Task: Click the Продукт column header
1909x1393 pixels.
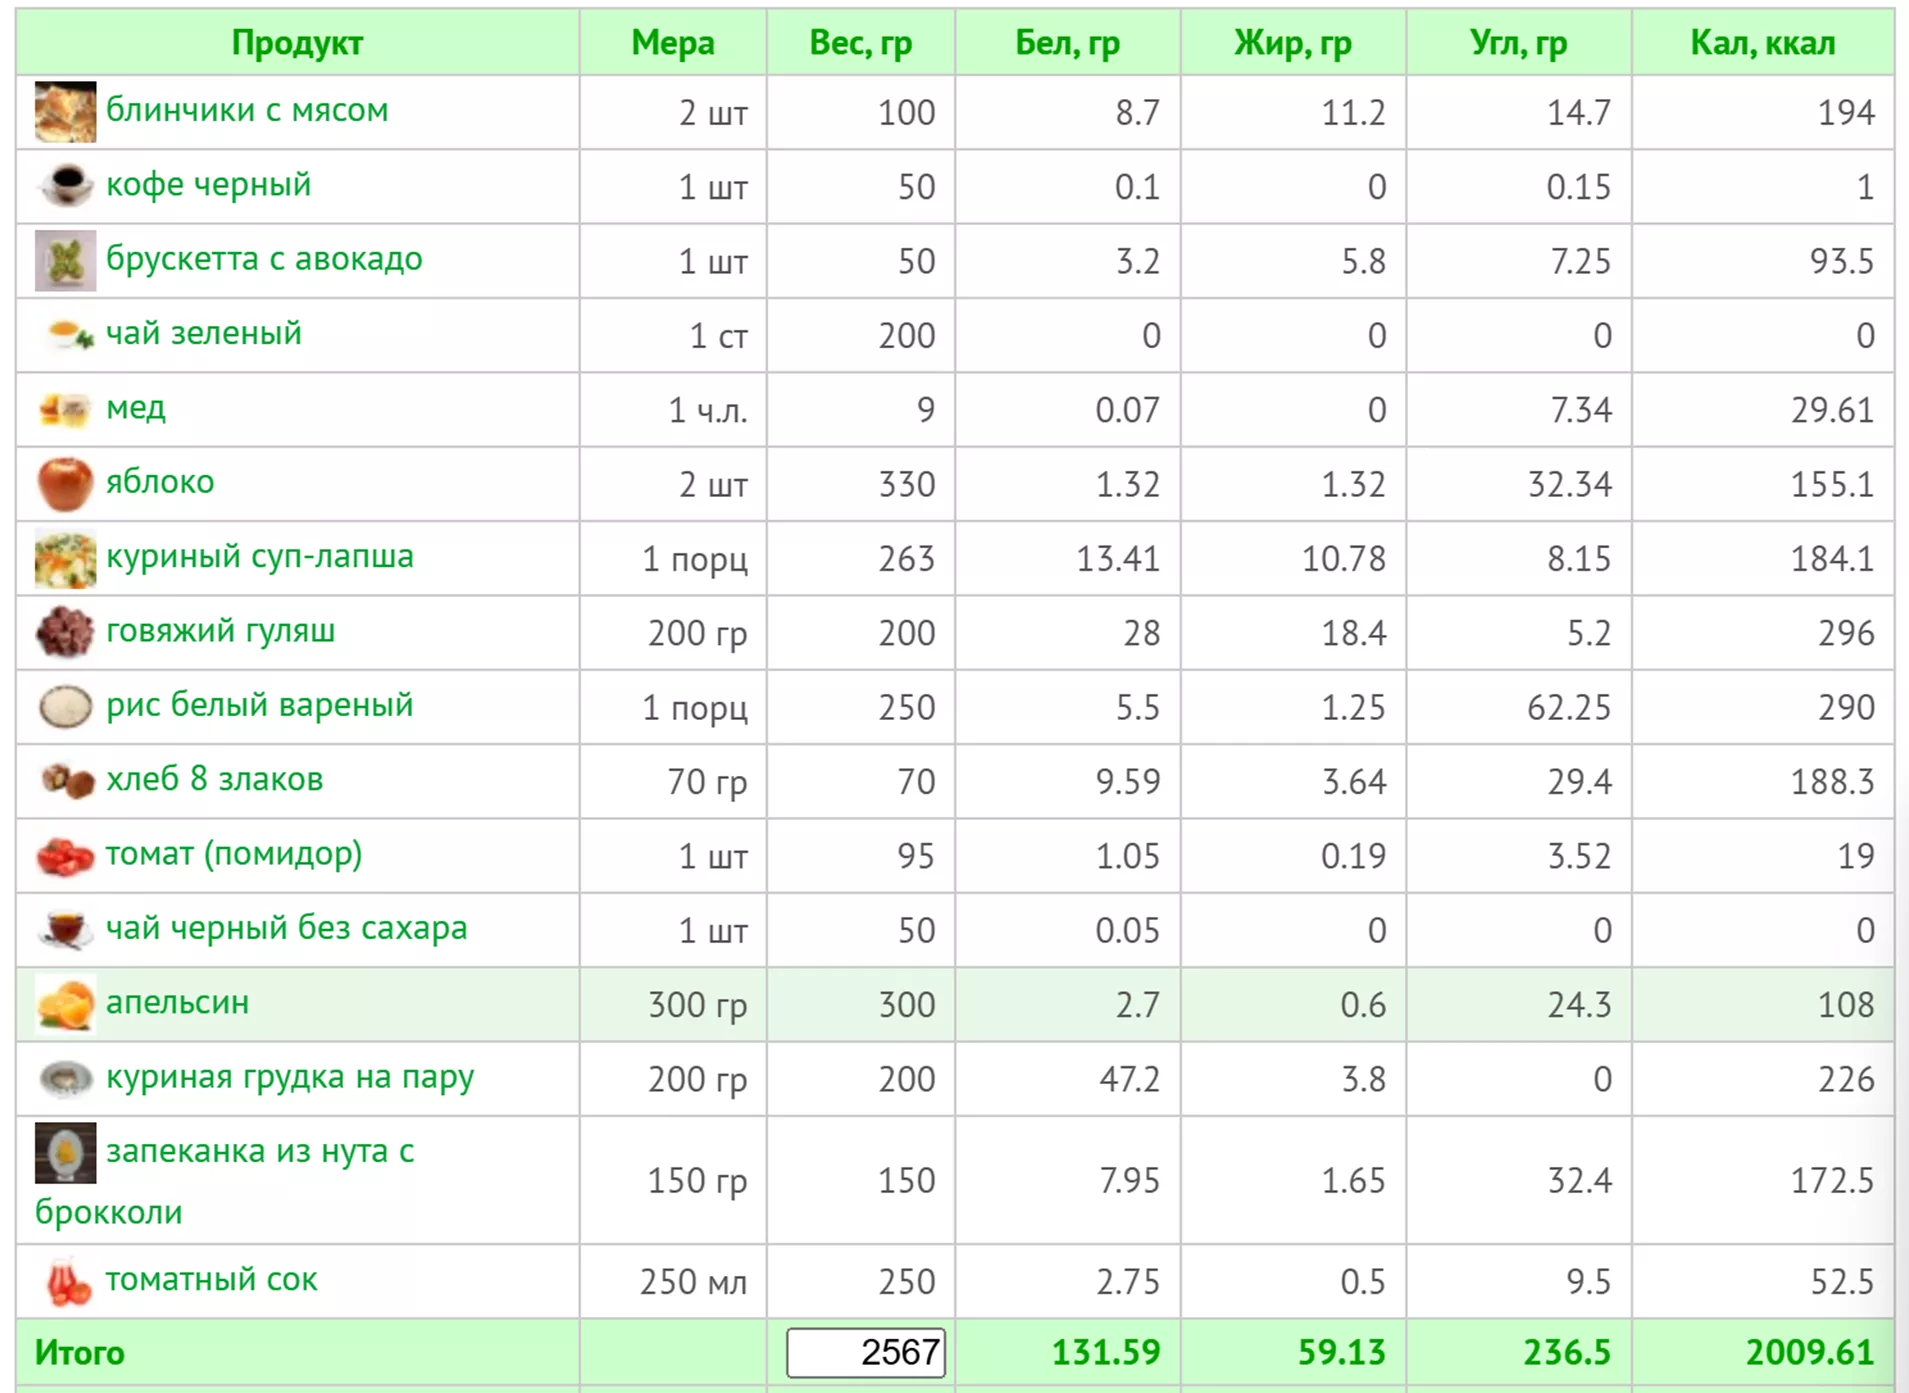Action: [x=297, y=43]
